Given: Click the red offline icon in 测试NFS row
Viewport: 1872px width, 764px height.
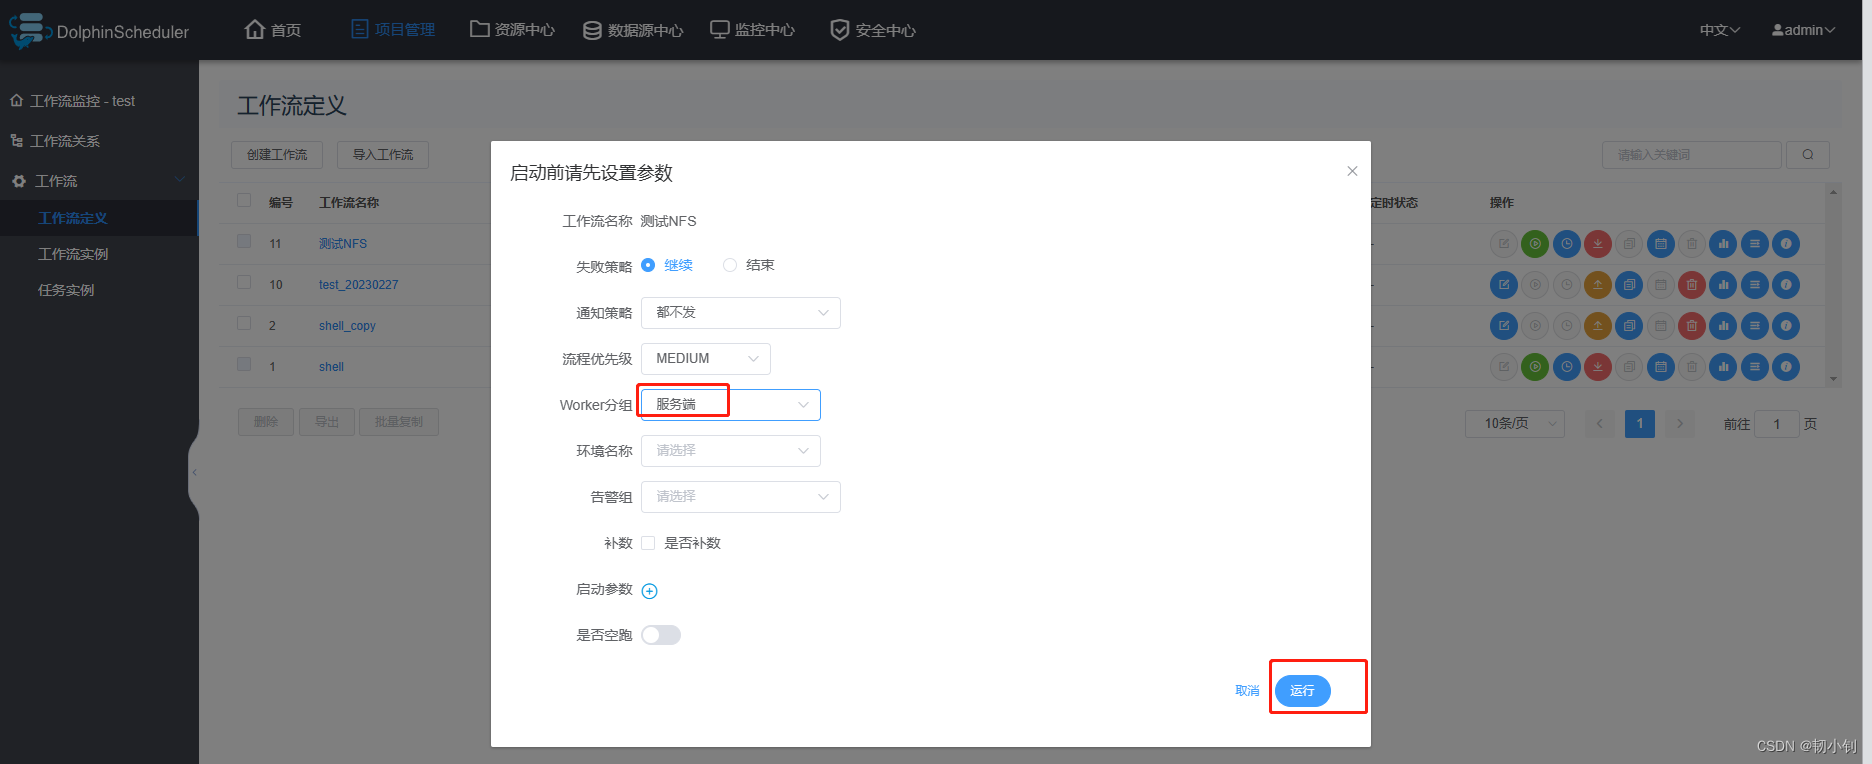Looking at the screenshot, I should coord(1598,244).
